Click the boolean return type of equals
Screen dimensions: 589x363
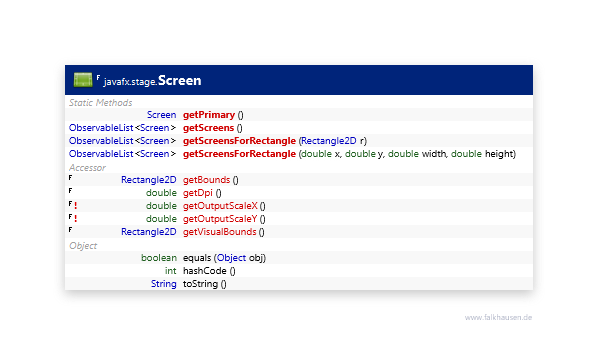coord(159,258)
